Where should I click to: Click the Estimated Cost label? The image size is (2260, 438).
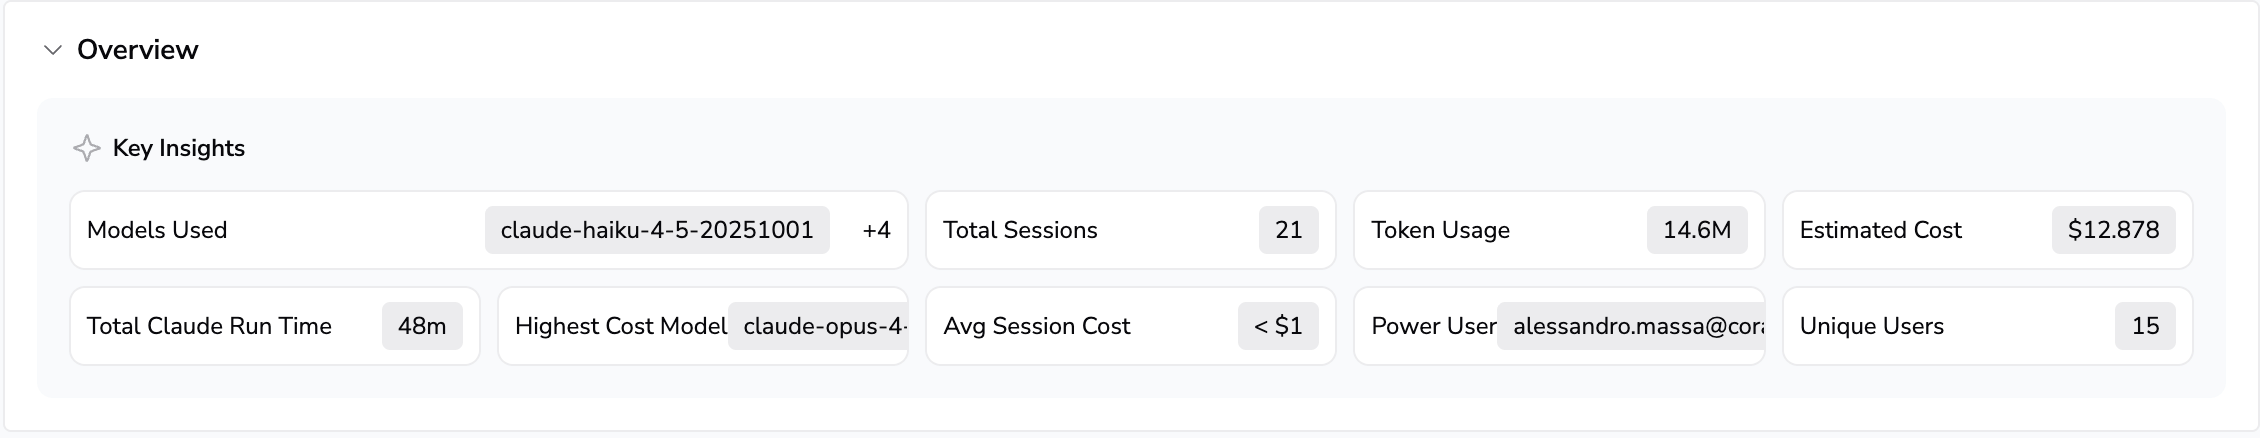pos(1880,230)
